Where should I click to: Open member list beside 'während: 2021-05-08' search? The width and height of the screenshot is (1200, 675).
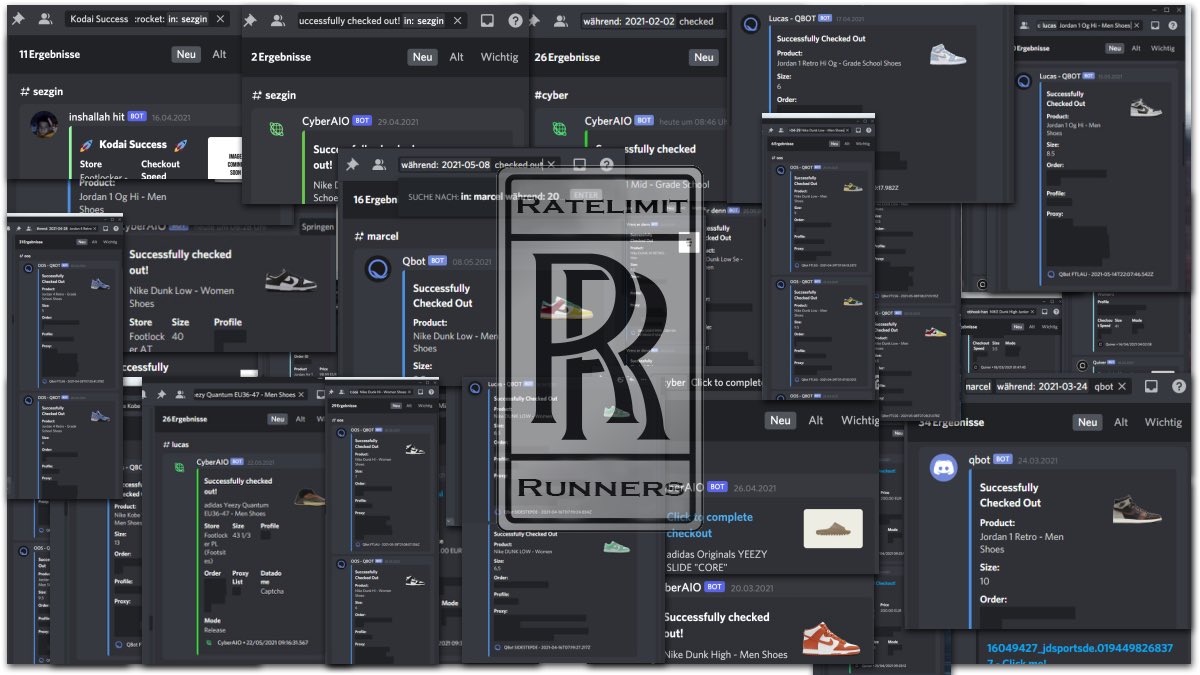click(379, 165)
